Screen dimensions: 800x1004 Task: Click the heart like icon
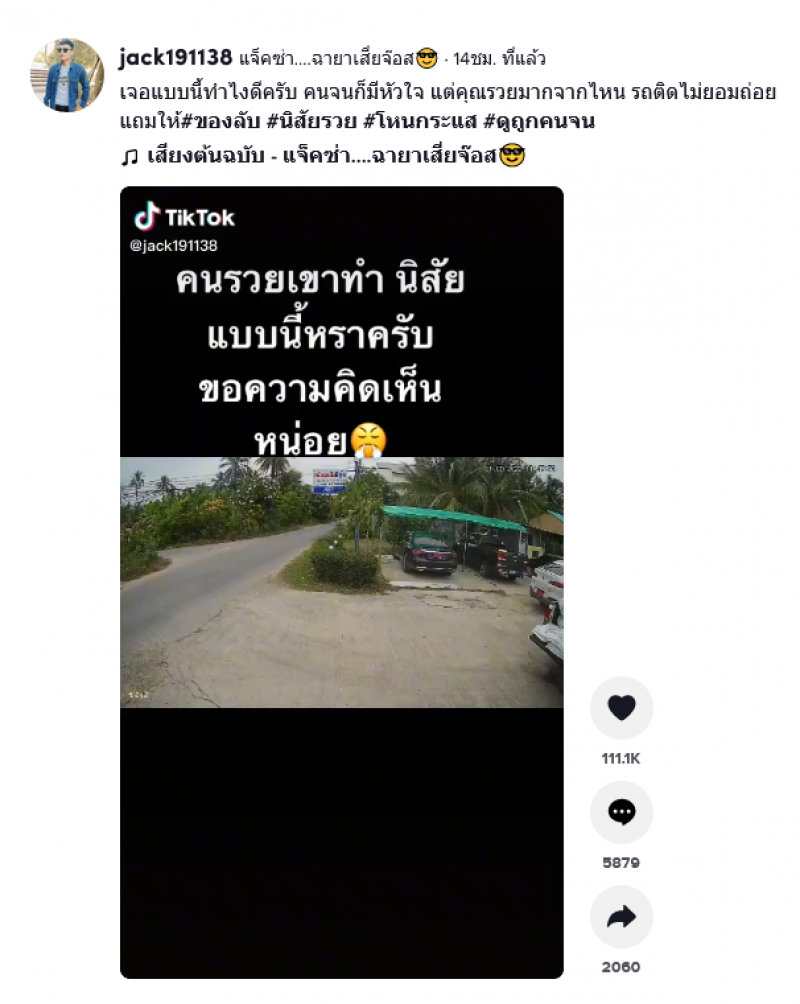click(621, 708)
